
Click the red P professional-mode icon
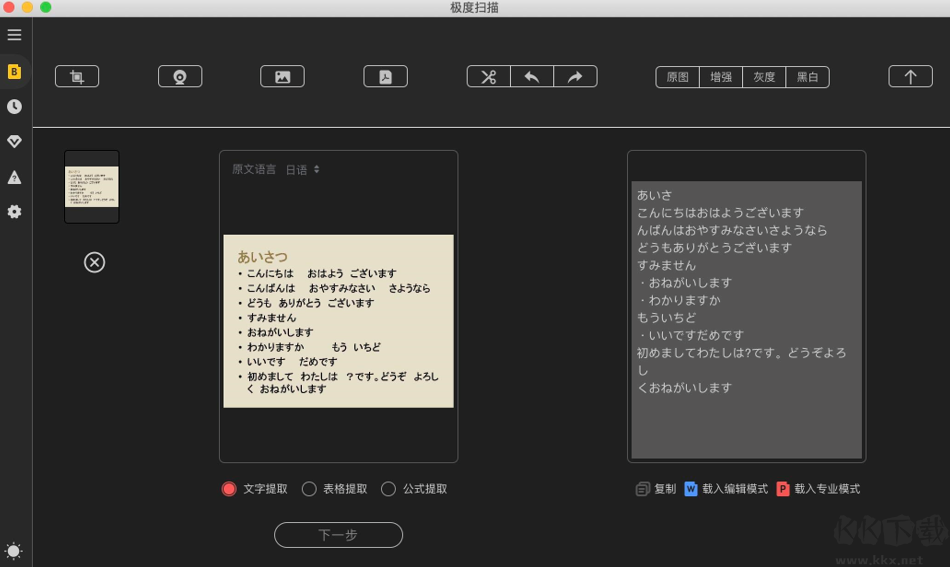783,489
